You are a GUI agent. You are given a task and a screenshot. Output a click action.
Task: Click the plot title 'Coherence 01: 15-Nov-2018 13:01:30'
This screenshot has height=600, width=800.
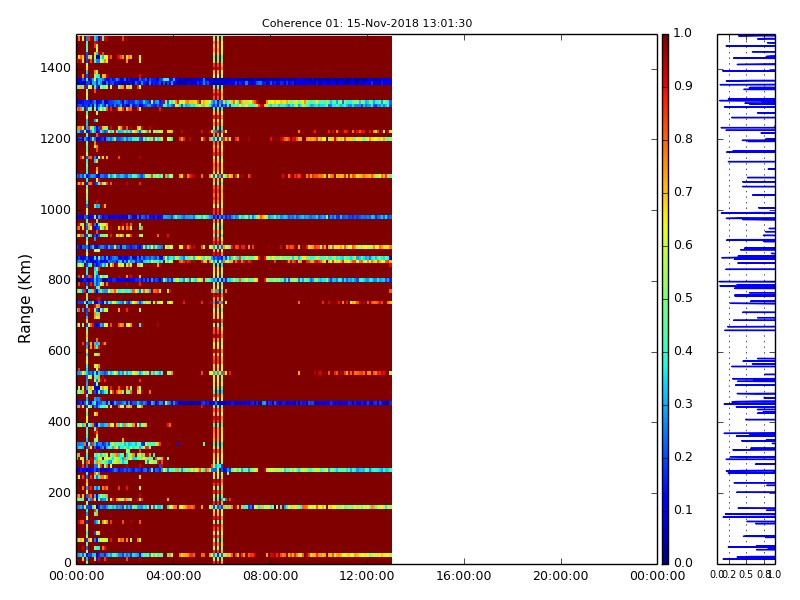pyautogui.click(x=367, y=23)
